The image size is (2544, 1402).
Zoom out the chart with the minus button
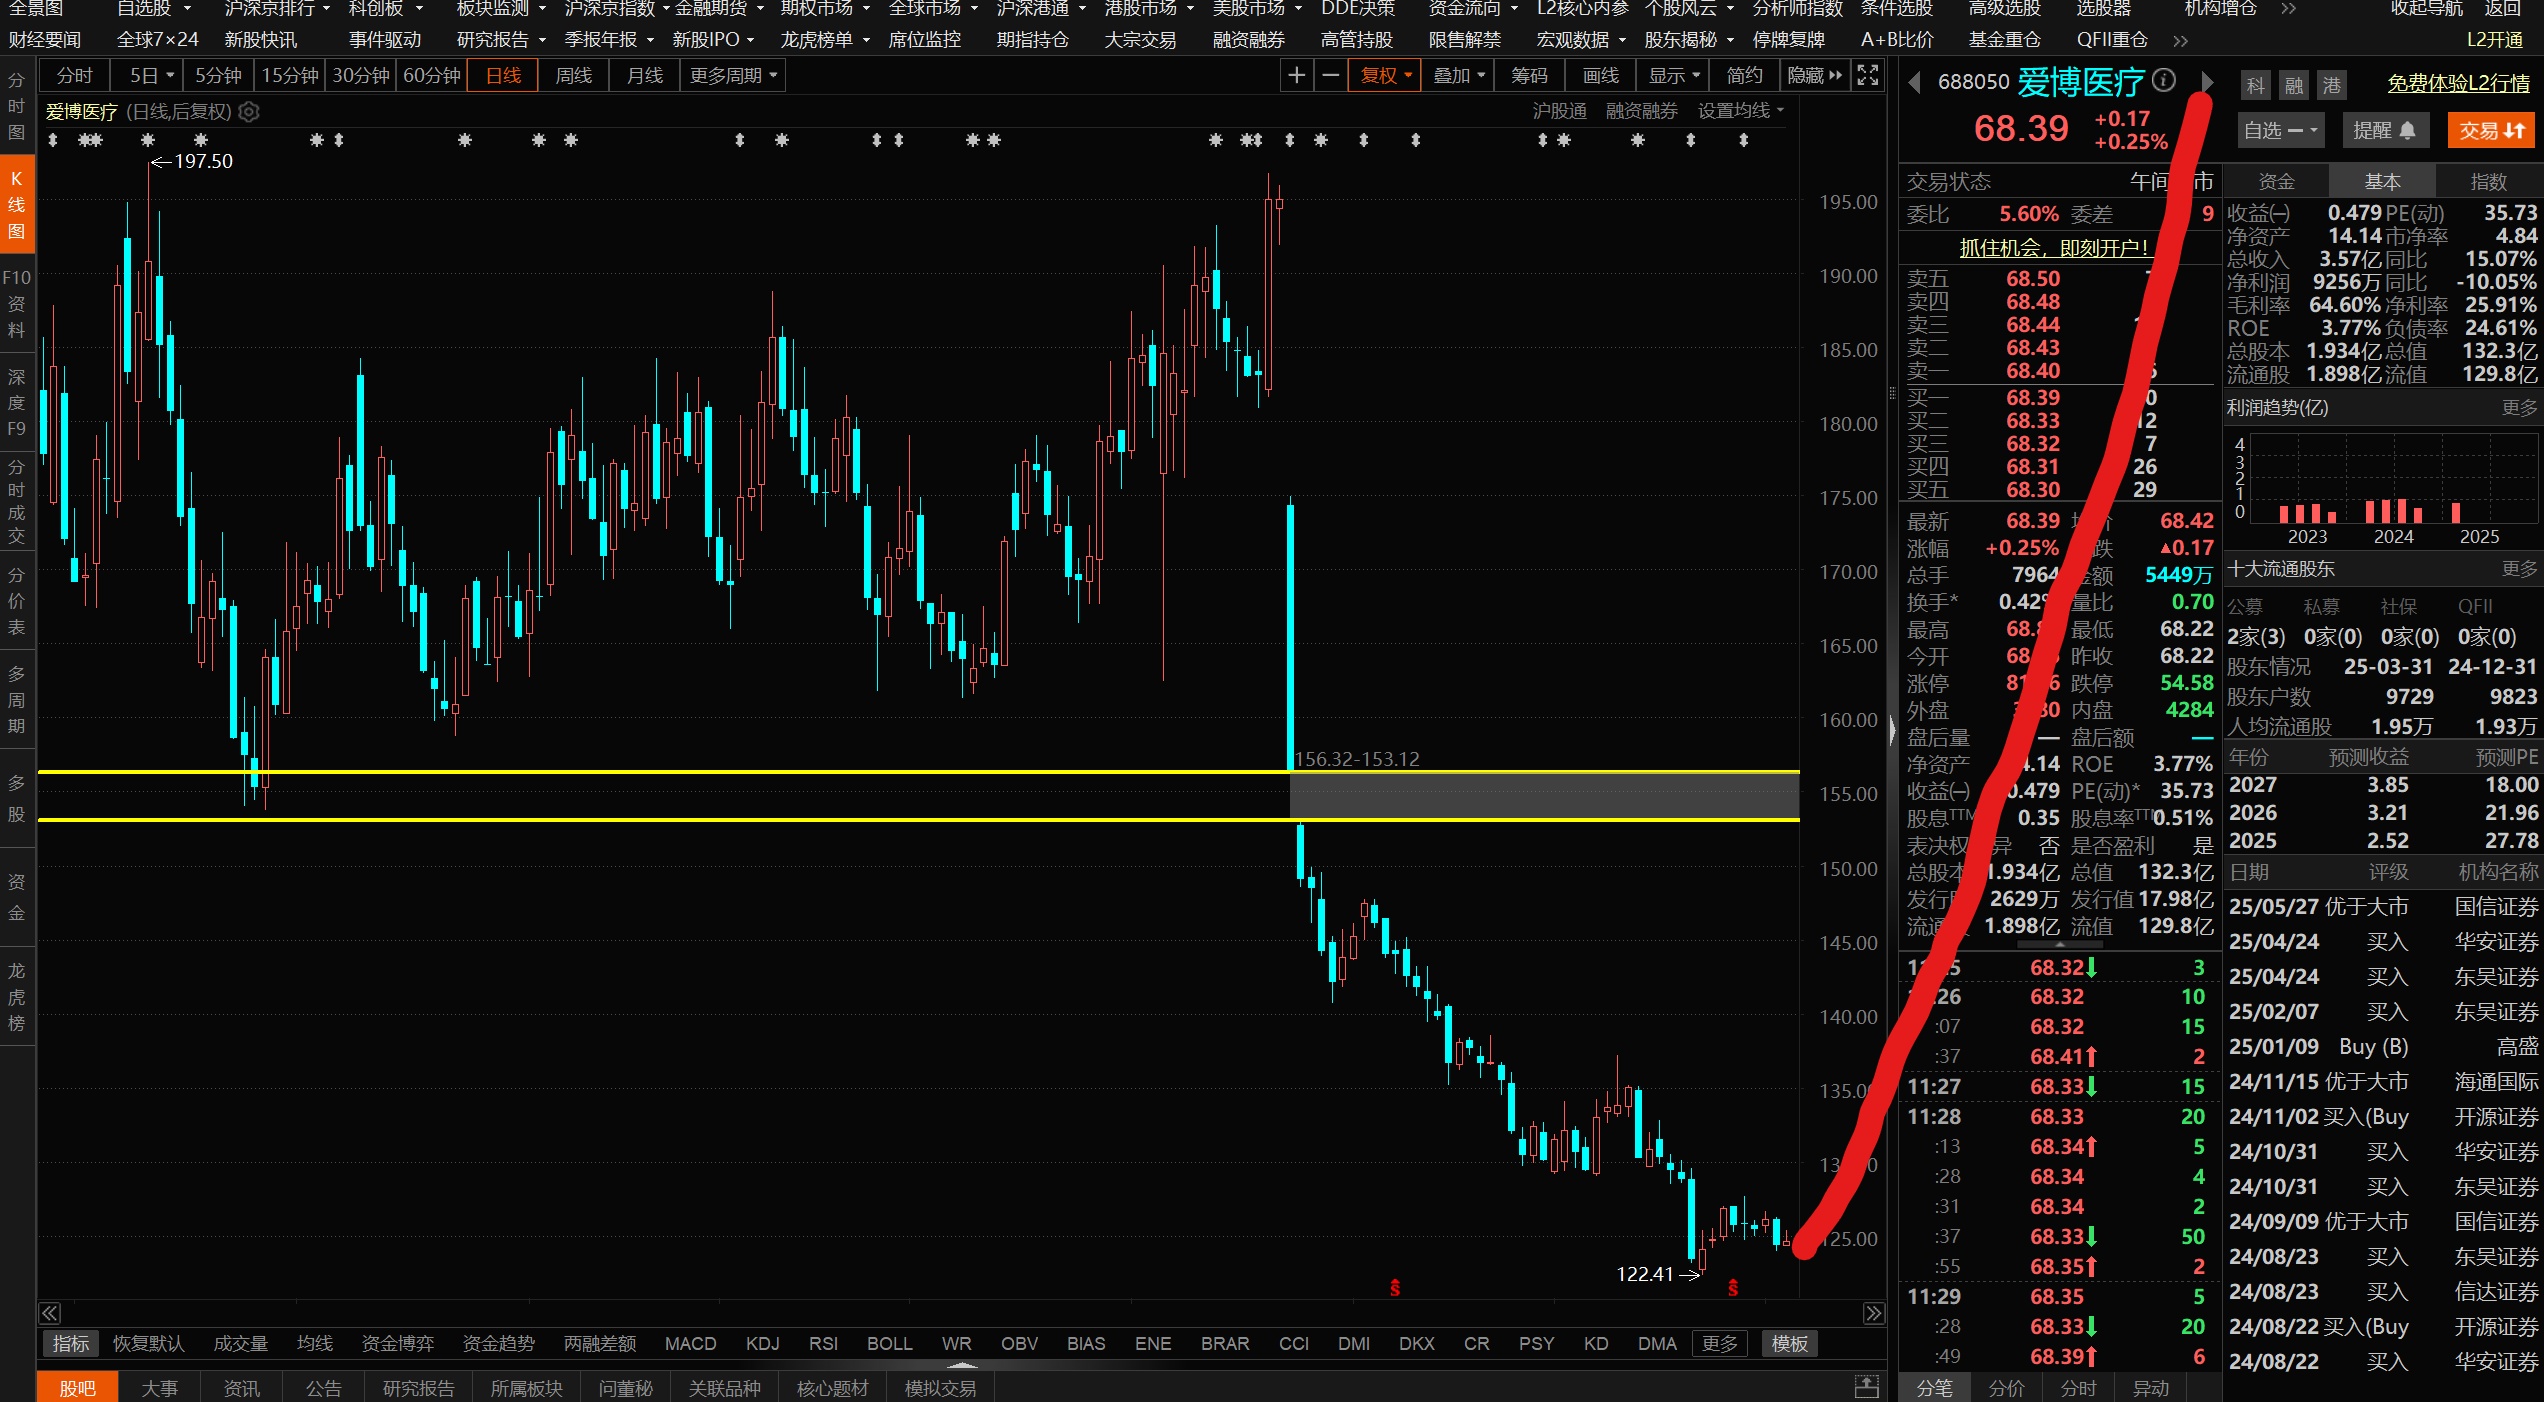(1330, 75)
